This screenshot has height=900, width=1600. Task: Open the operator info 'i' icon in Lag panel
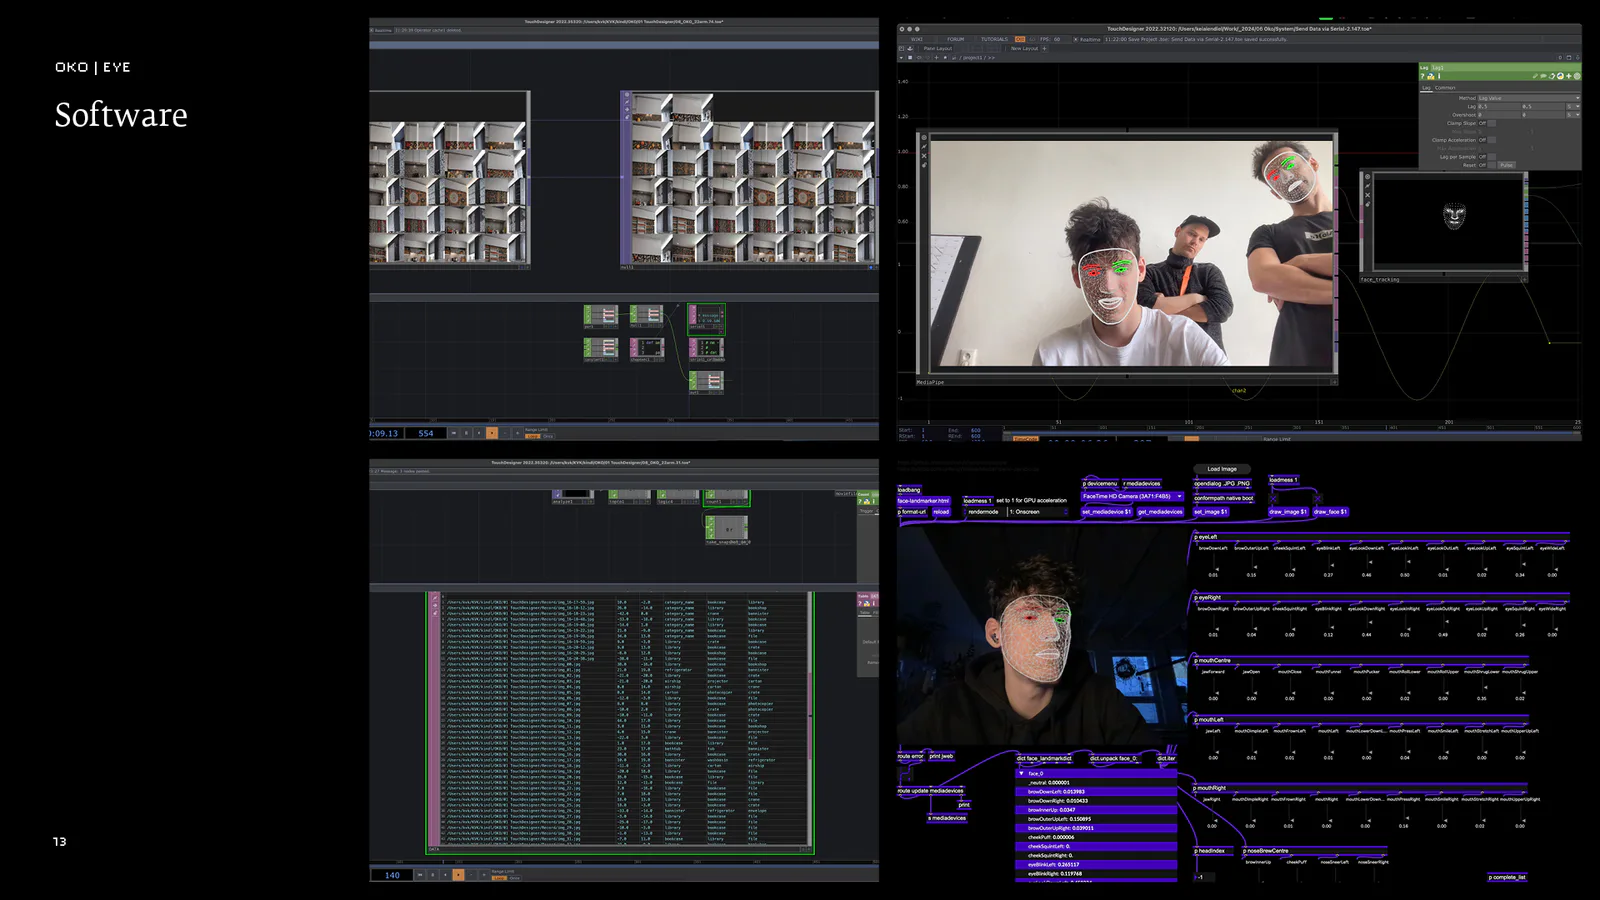pyautogui.click(x=1439, y=76)
